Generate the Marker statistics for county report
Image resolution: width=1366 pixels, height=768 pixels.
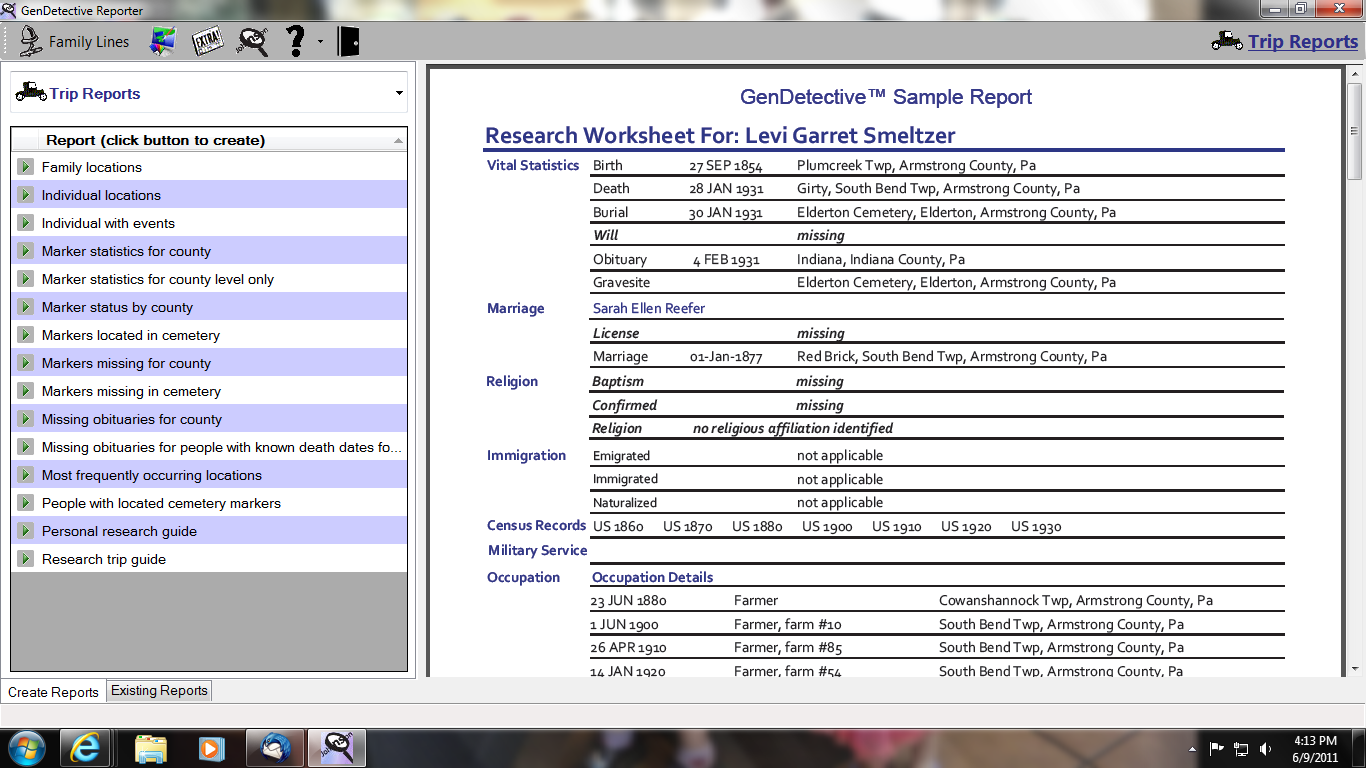click(x=26, y=251)
